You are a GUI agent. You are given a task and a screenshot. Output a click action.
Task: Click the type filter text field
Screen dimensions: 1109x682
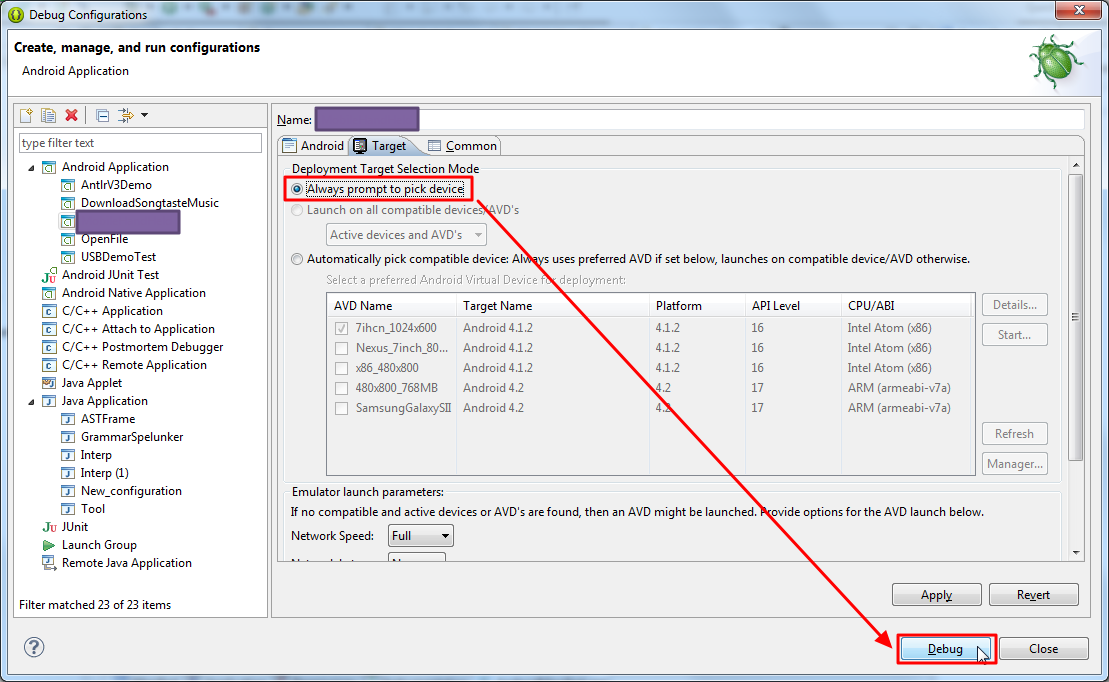[140, 143]
